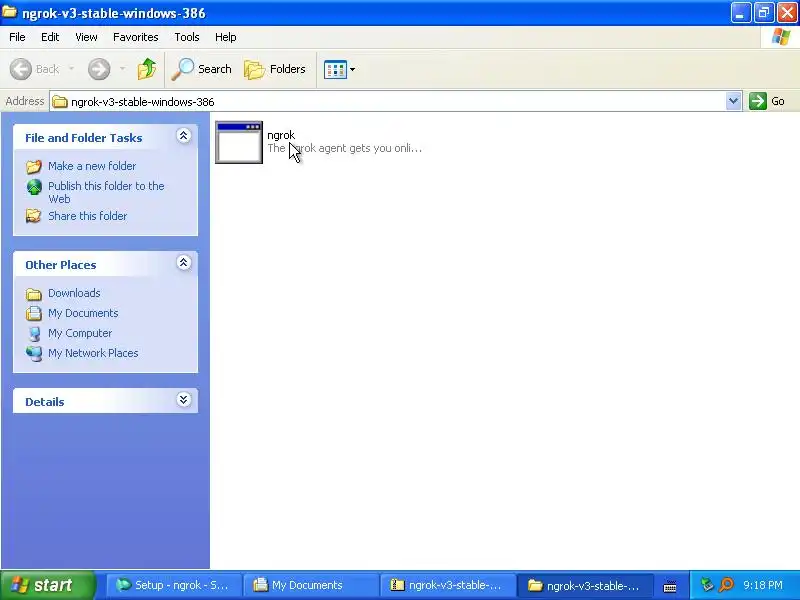Click the title bar folder icon
The image size is (800, 600).
9,12
